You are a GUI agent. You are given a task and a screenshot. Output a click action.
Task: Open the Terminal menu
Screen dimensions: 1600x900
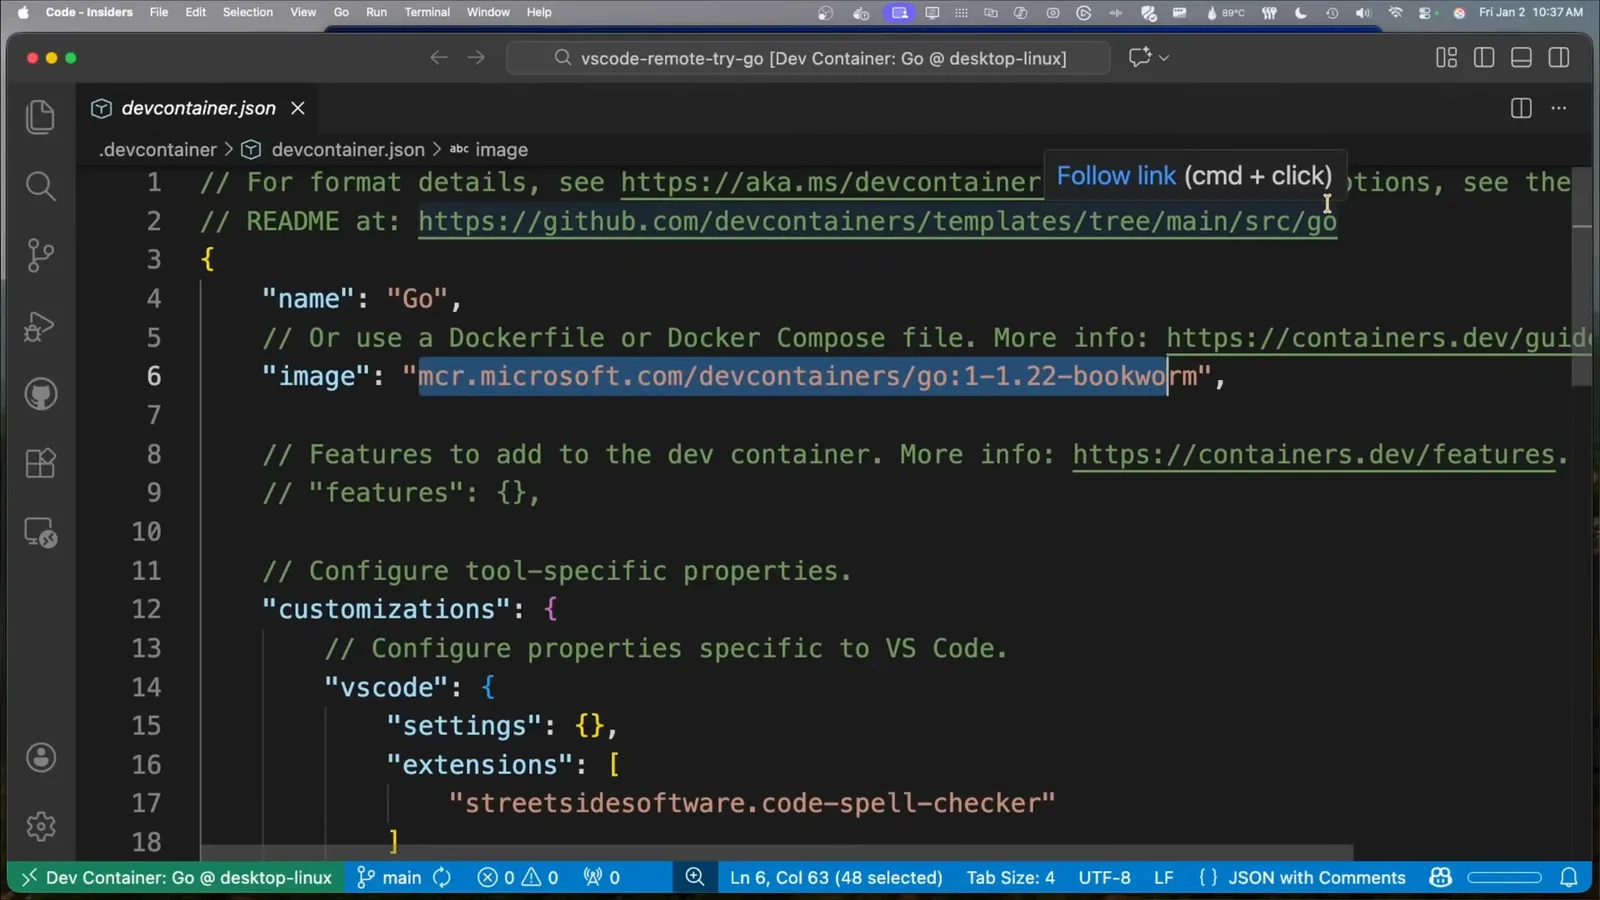click(x=427, y=12)
